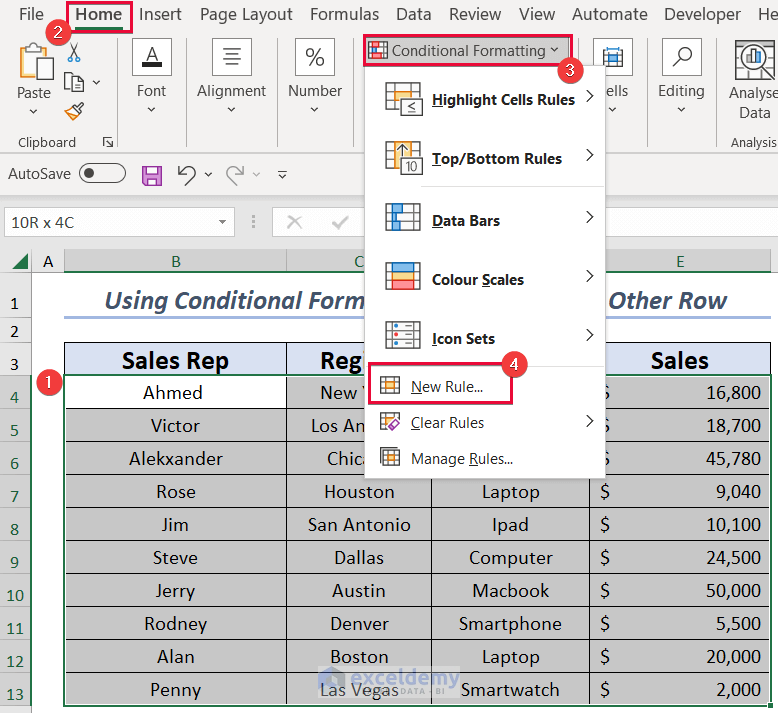The image size is (778, 713).
Task: Click the Undo arrow icon
Action: pyautogui.click(x=186, y=175)
